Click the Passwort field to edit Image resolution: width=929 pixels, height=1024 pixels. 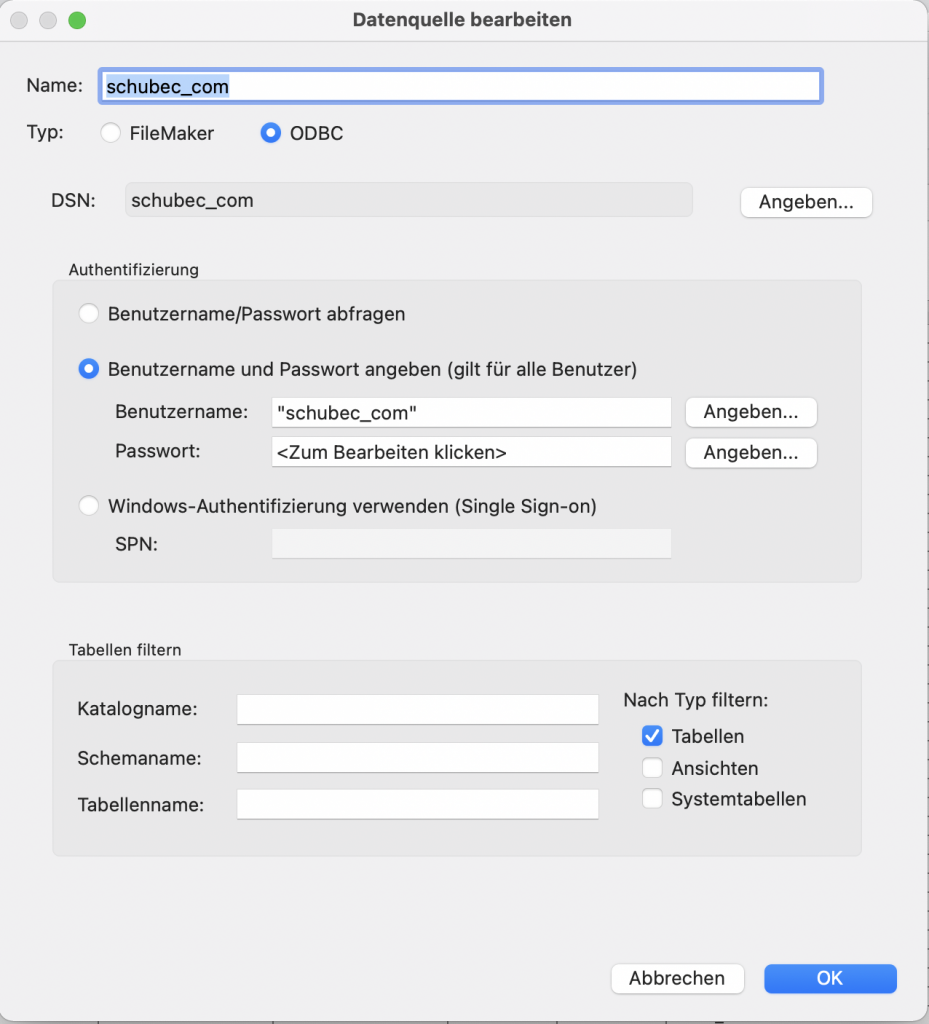tap(471, 452)
